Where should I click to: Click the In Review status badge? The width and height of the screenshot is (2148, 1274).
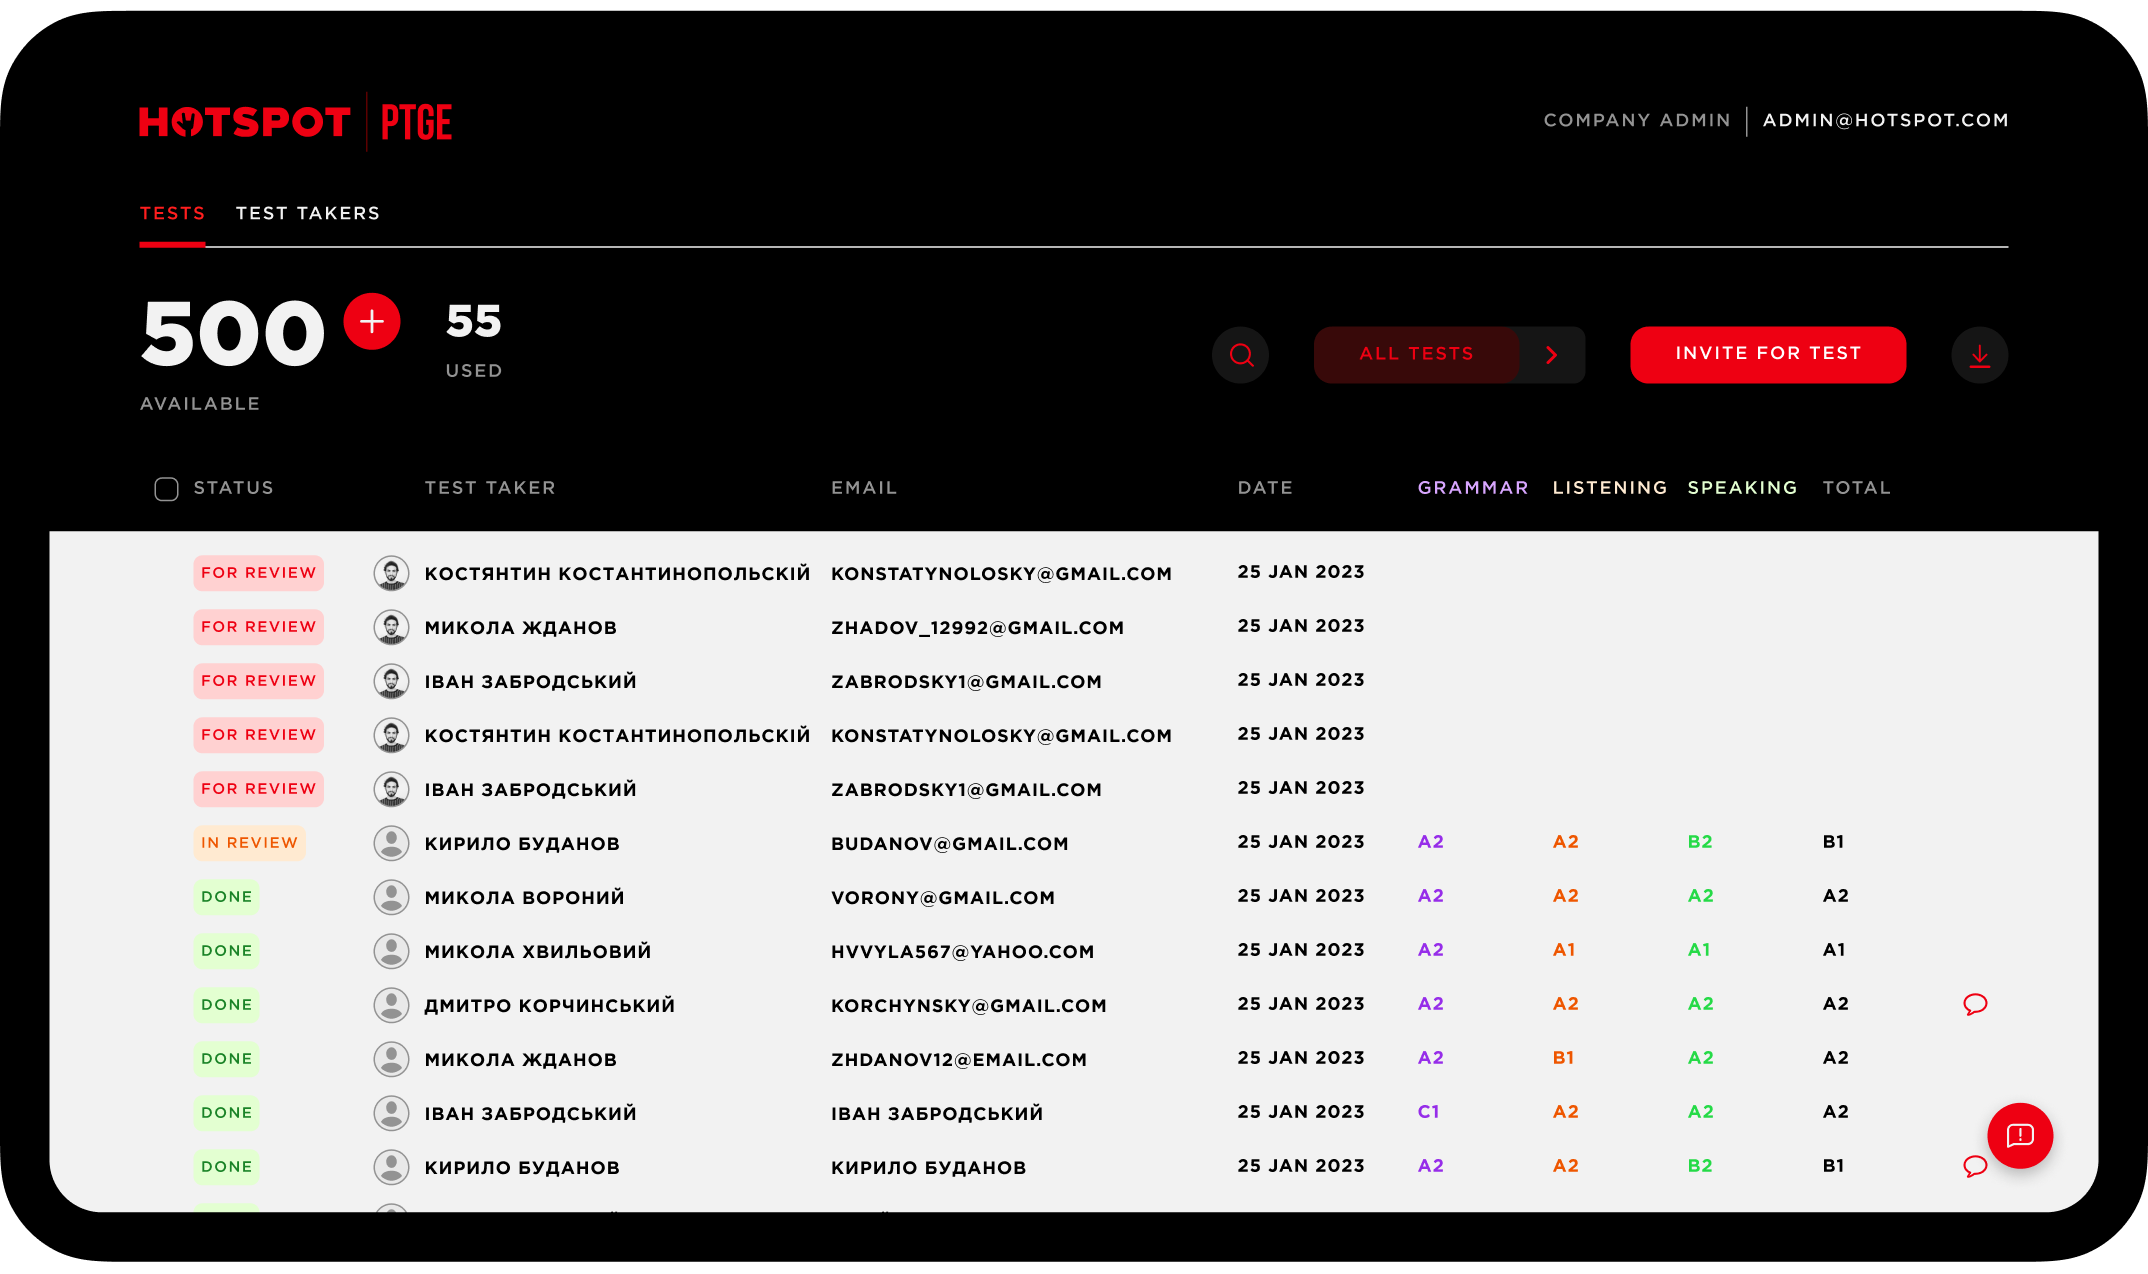(x=249, y=843)
